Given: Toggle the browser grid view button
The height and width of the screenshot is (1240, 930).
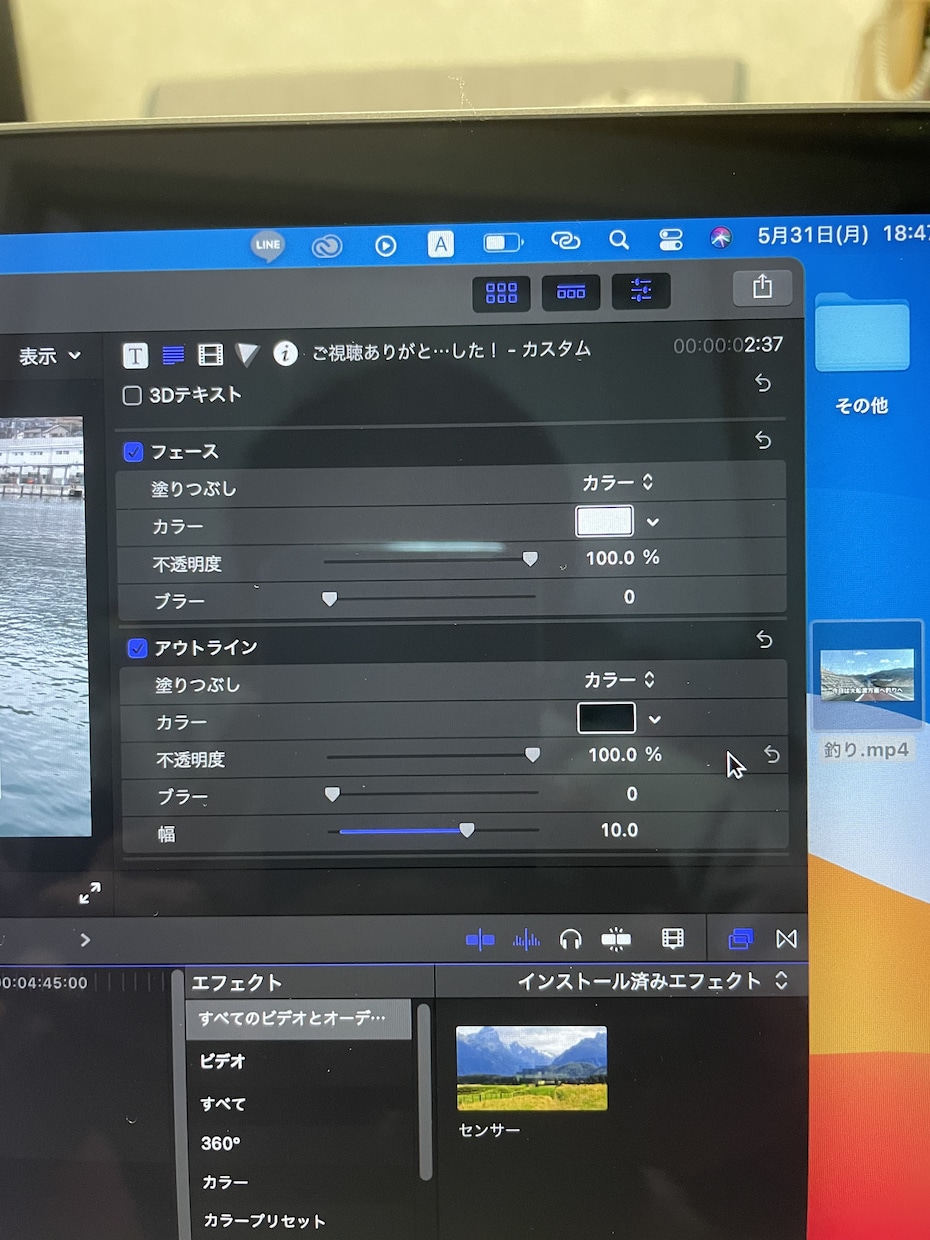Looking at the screenshot, I should 501,292.
